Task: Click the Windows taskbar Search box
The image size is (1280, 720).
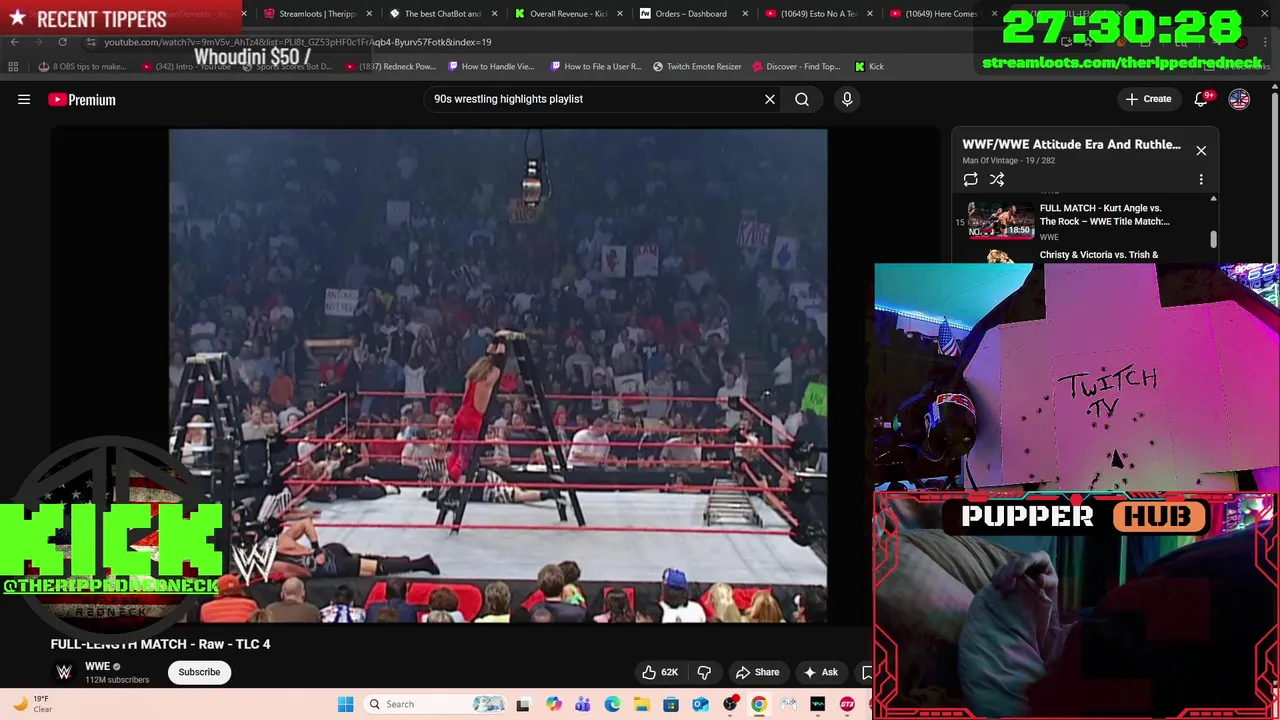Action: pos(436,704)
